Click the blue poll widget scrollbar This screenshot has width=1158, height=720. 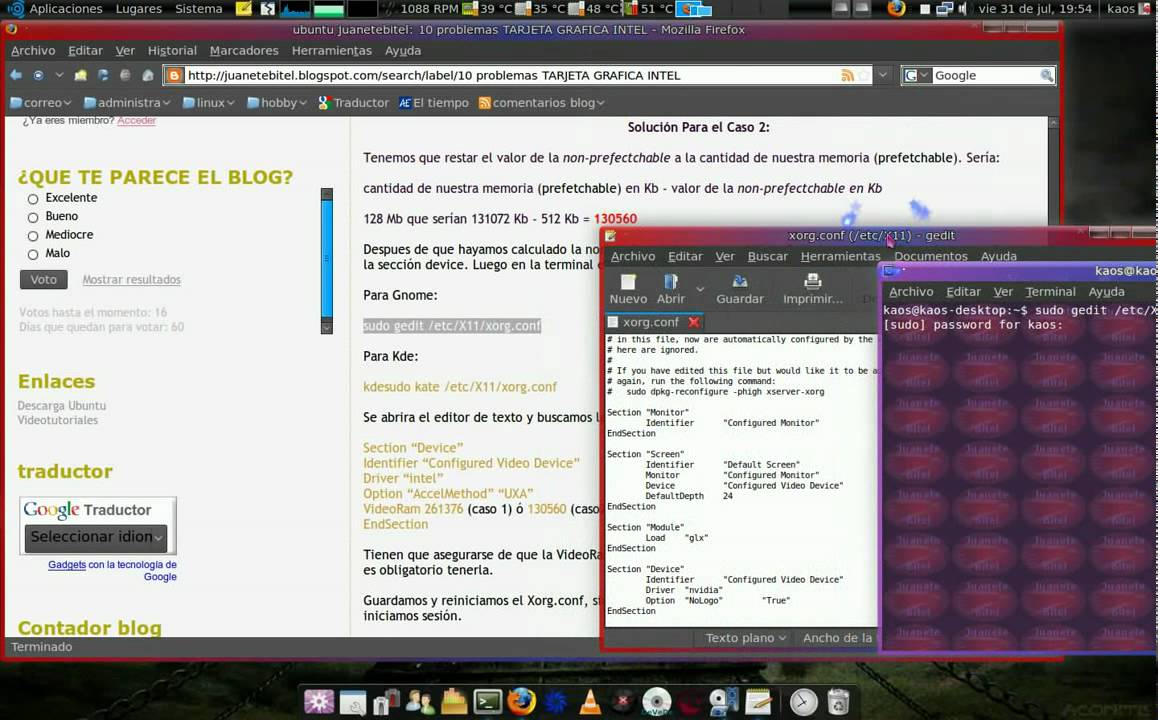[x=326, y=261]
